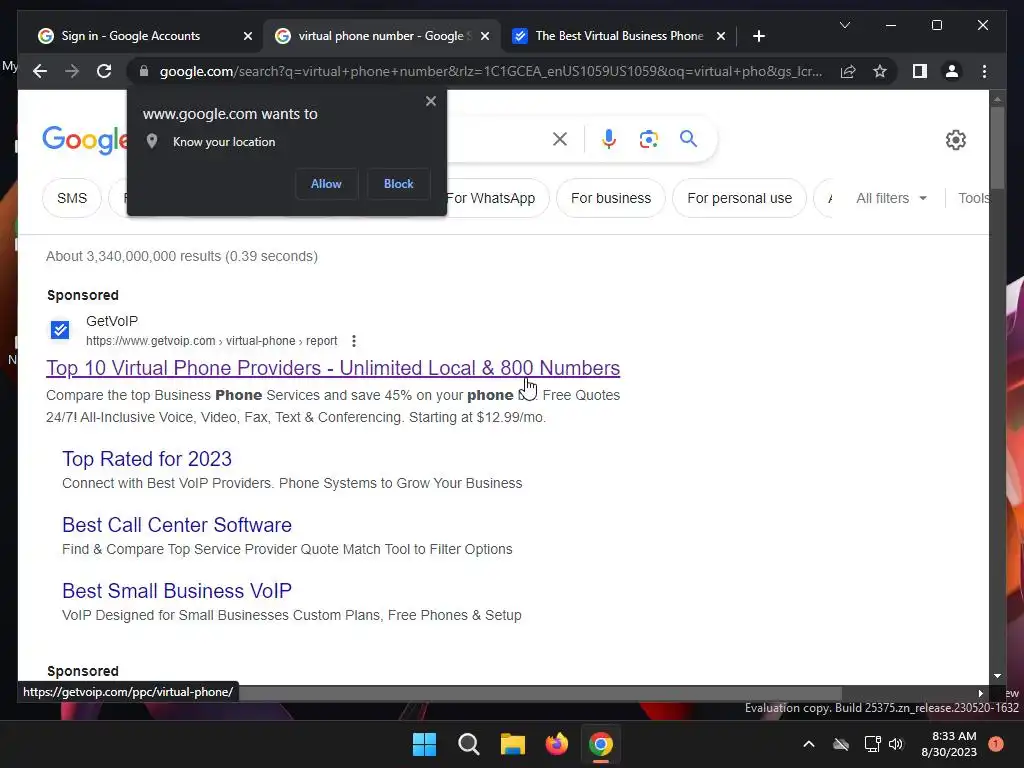Click the address bar URL
The image size is (1024, 768).
(490, 71)
